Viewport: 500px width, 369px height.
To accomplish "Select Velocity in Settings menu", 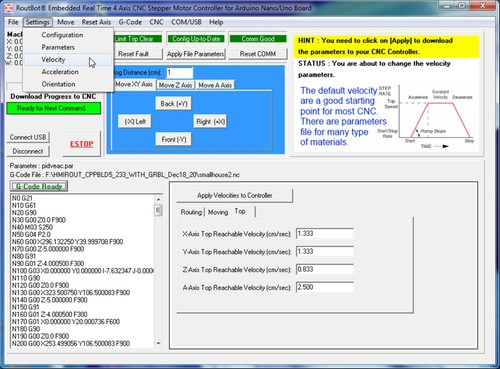I will pyautogui.click(x=53, y=60).
